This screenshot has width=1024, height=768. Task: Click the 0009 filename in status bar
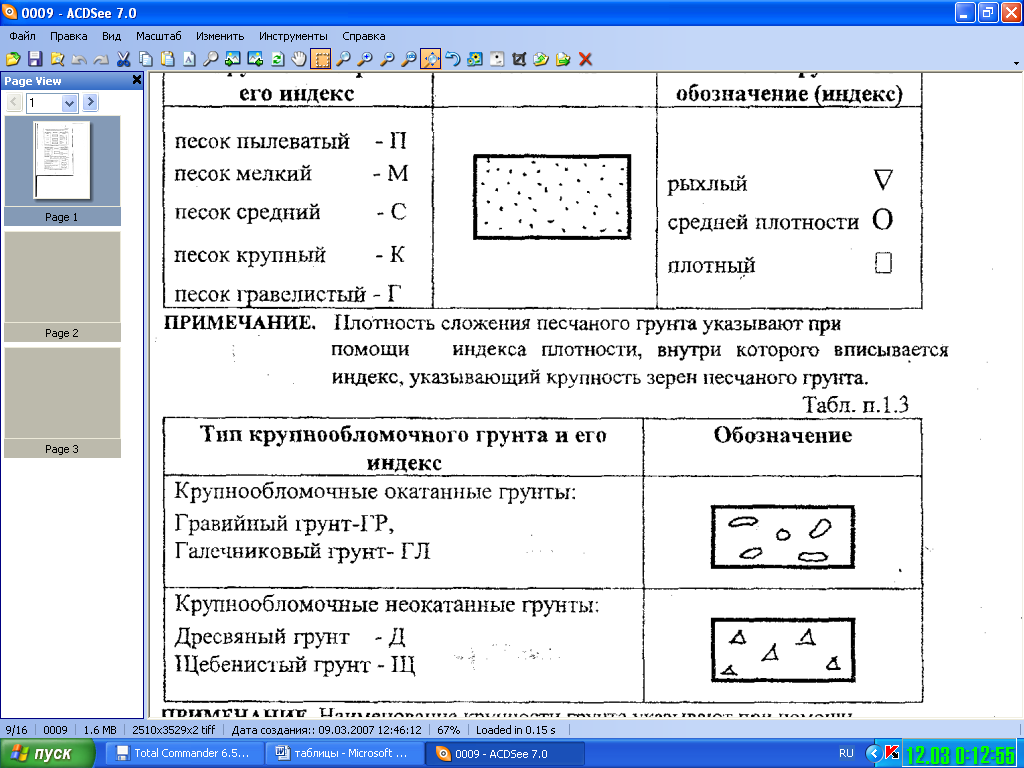[56, 729]
